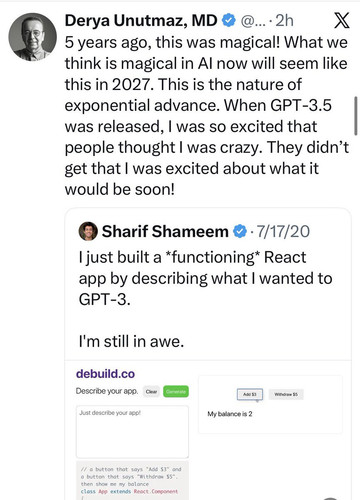
Task: Open the Sharif Shameem name link
Action: pos(165,231)
